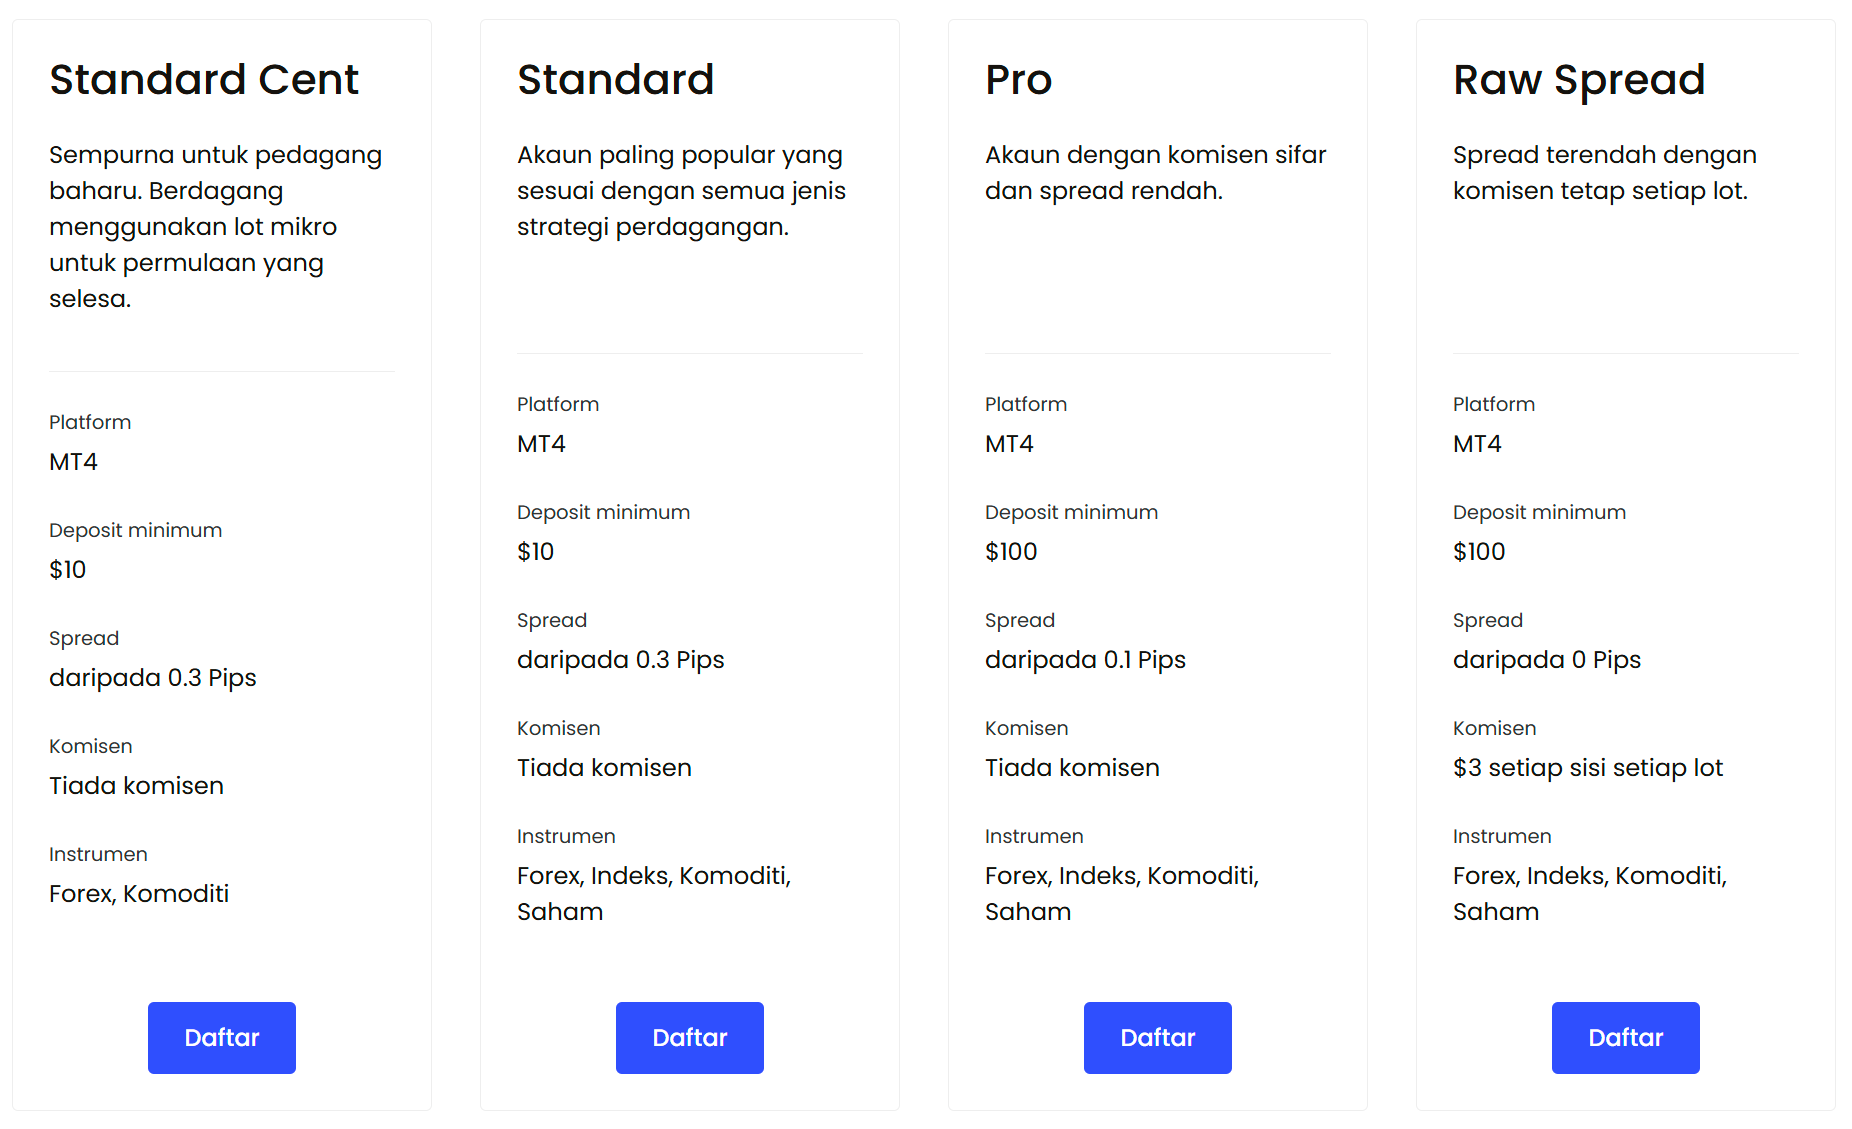Image resolution: width=1852 pixels, height=1129 pixels.
Task: Click Raw Spread description 'Spread terendah dengan'
Action: 1605,155
